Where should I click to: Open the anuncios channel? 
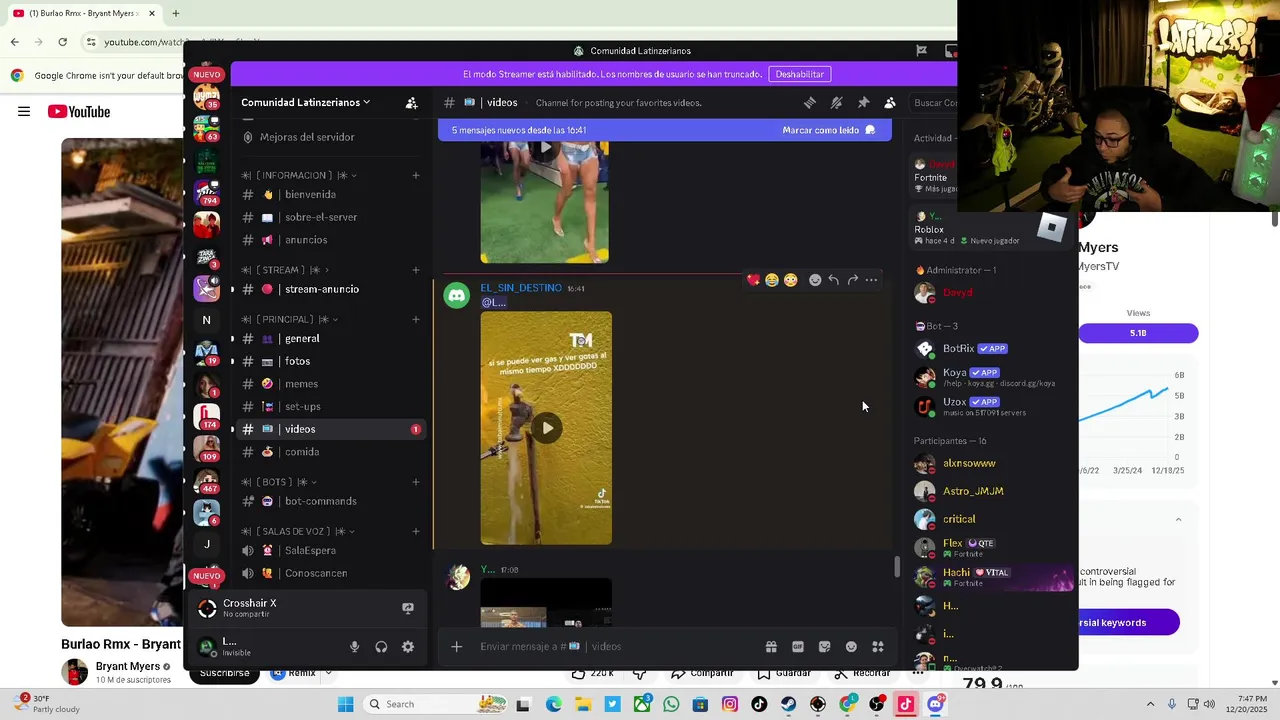pyautogui.click(x=331, y=240)
